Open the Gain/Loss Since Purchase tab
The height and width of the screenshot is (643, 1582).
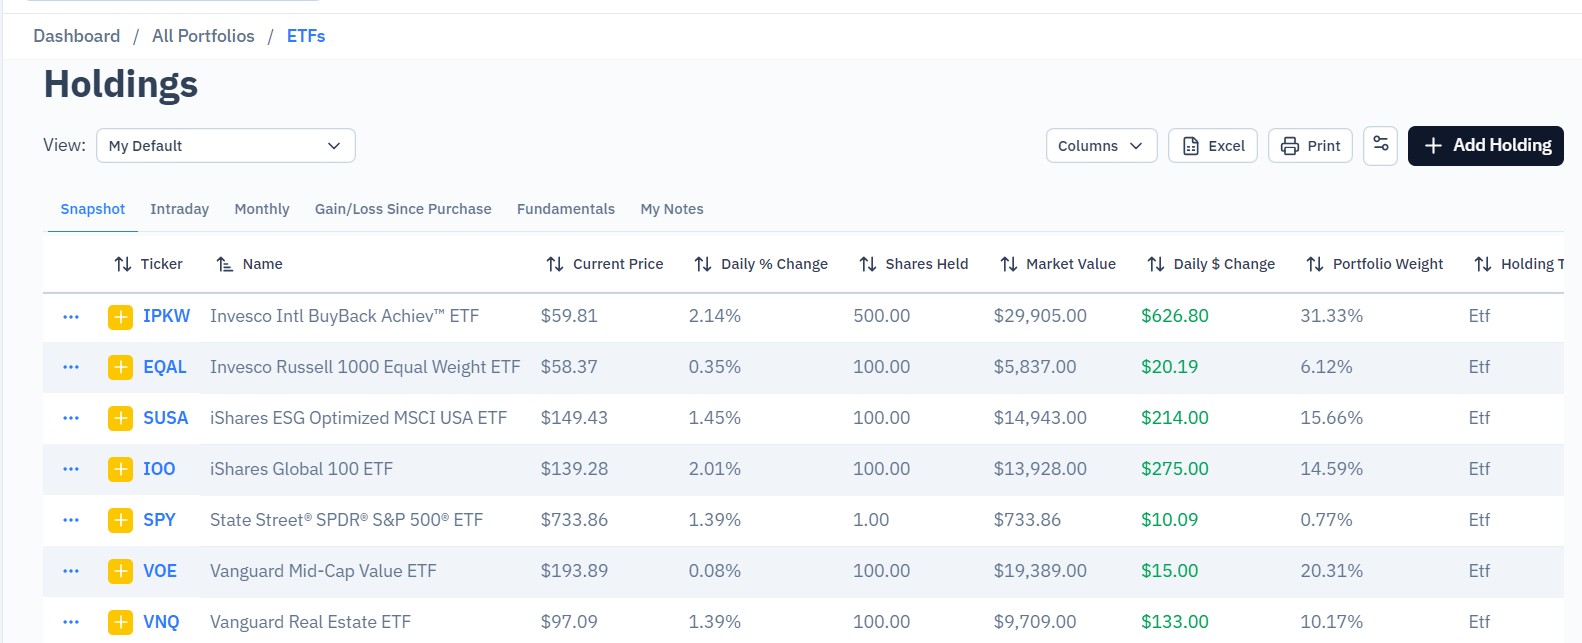coord(403,209)
